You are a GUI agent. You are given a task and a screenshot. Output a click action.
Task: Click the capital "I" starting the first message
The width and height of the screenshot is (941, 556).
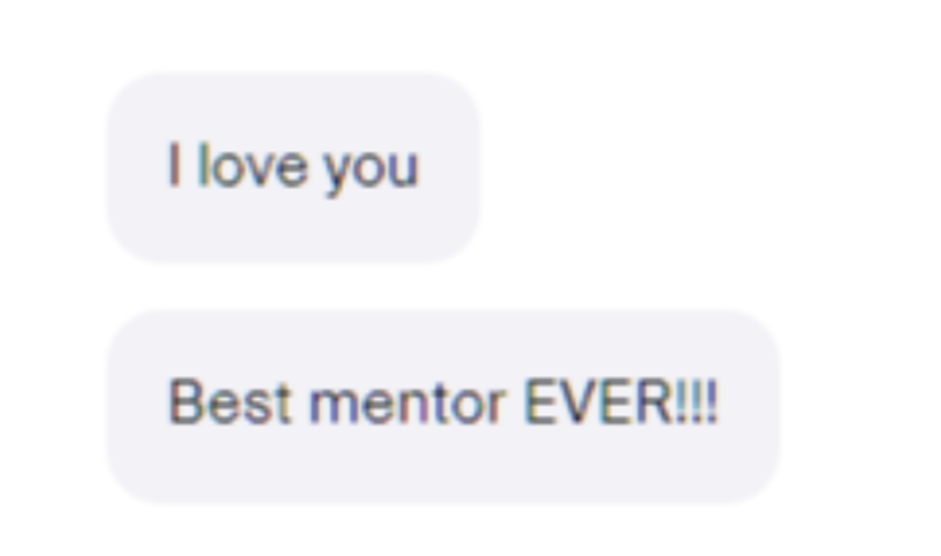(x=174, y=165)
